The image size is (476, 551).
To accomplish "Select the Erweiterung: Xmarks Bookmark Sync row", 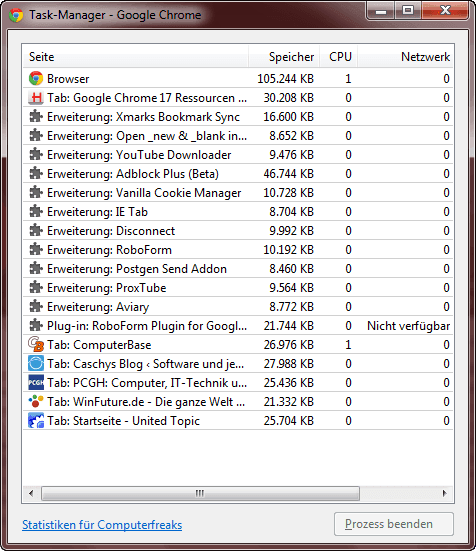I will [x=238, y=117].
